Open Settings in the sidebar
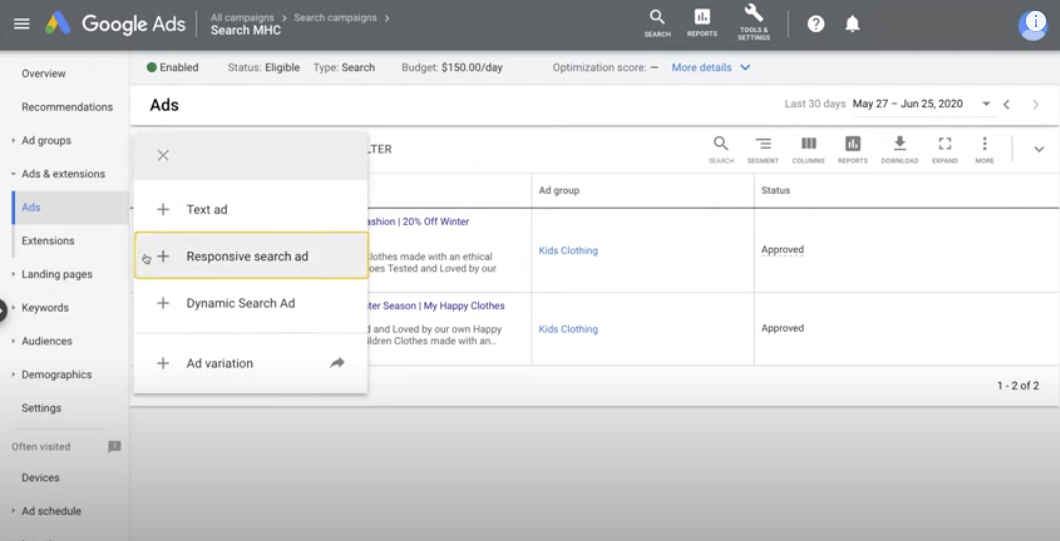This screenshot has height=541, width=1060. click(x=41, y=408)
